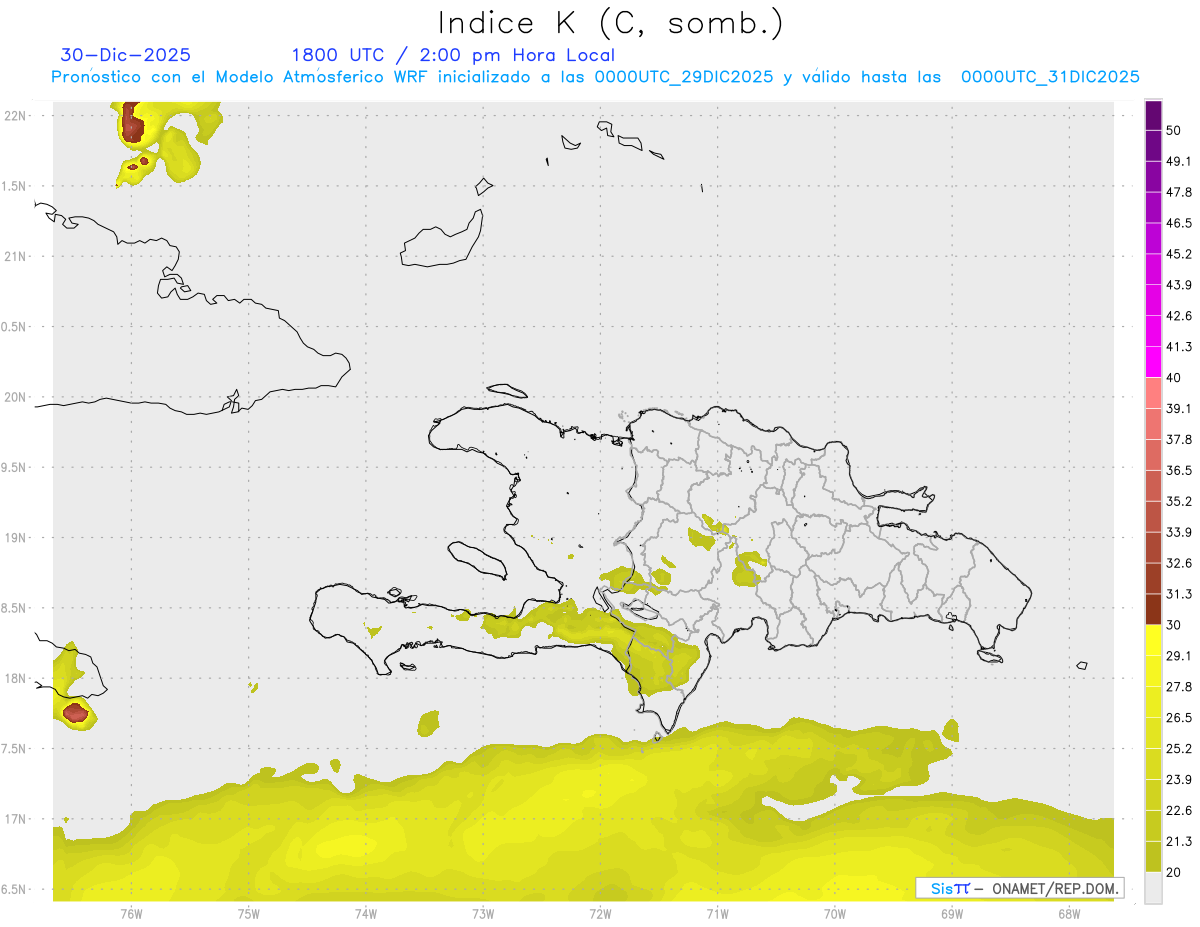Select the legend value "42.6"
Image resolution: width=1200 pixels, height=927 pixels.
tap(1179, 316)
